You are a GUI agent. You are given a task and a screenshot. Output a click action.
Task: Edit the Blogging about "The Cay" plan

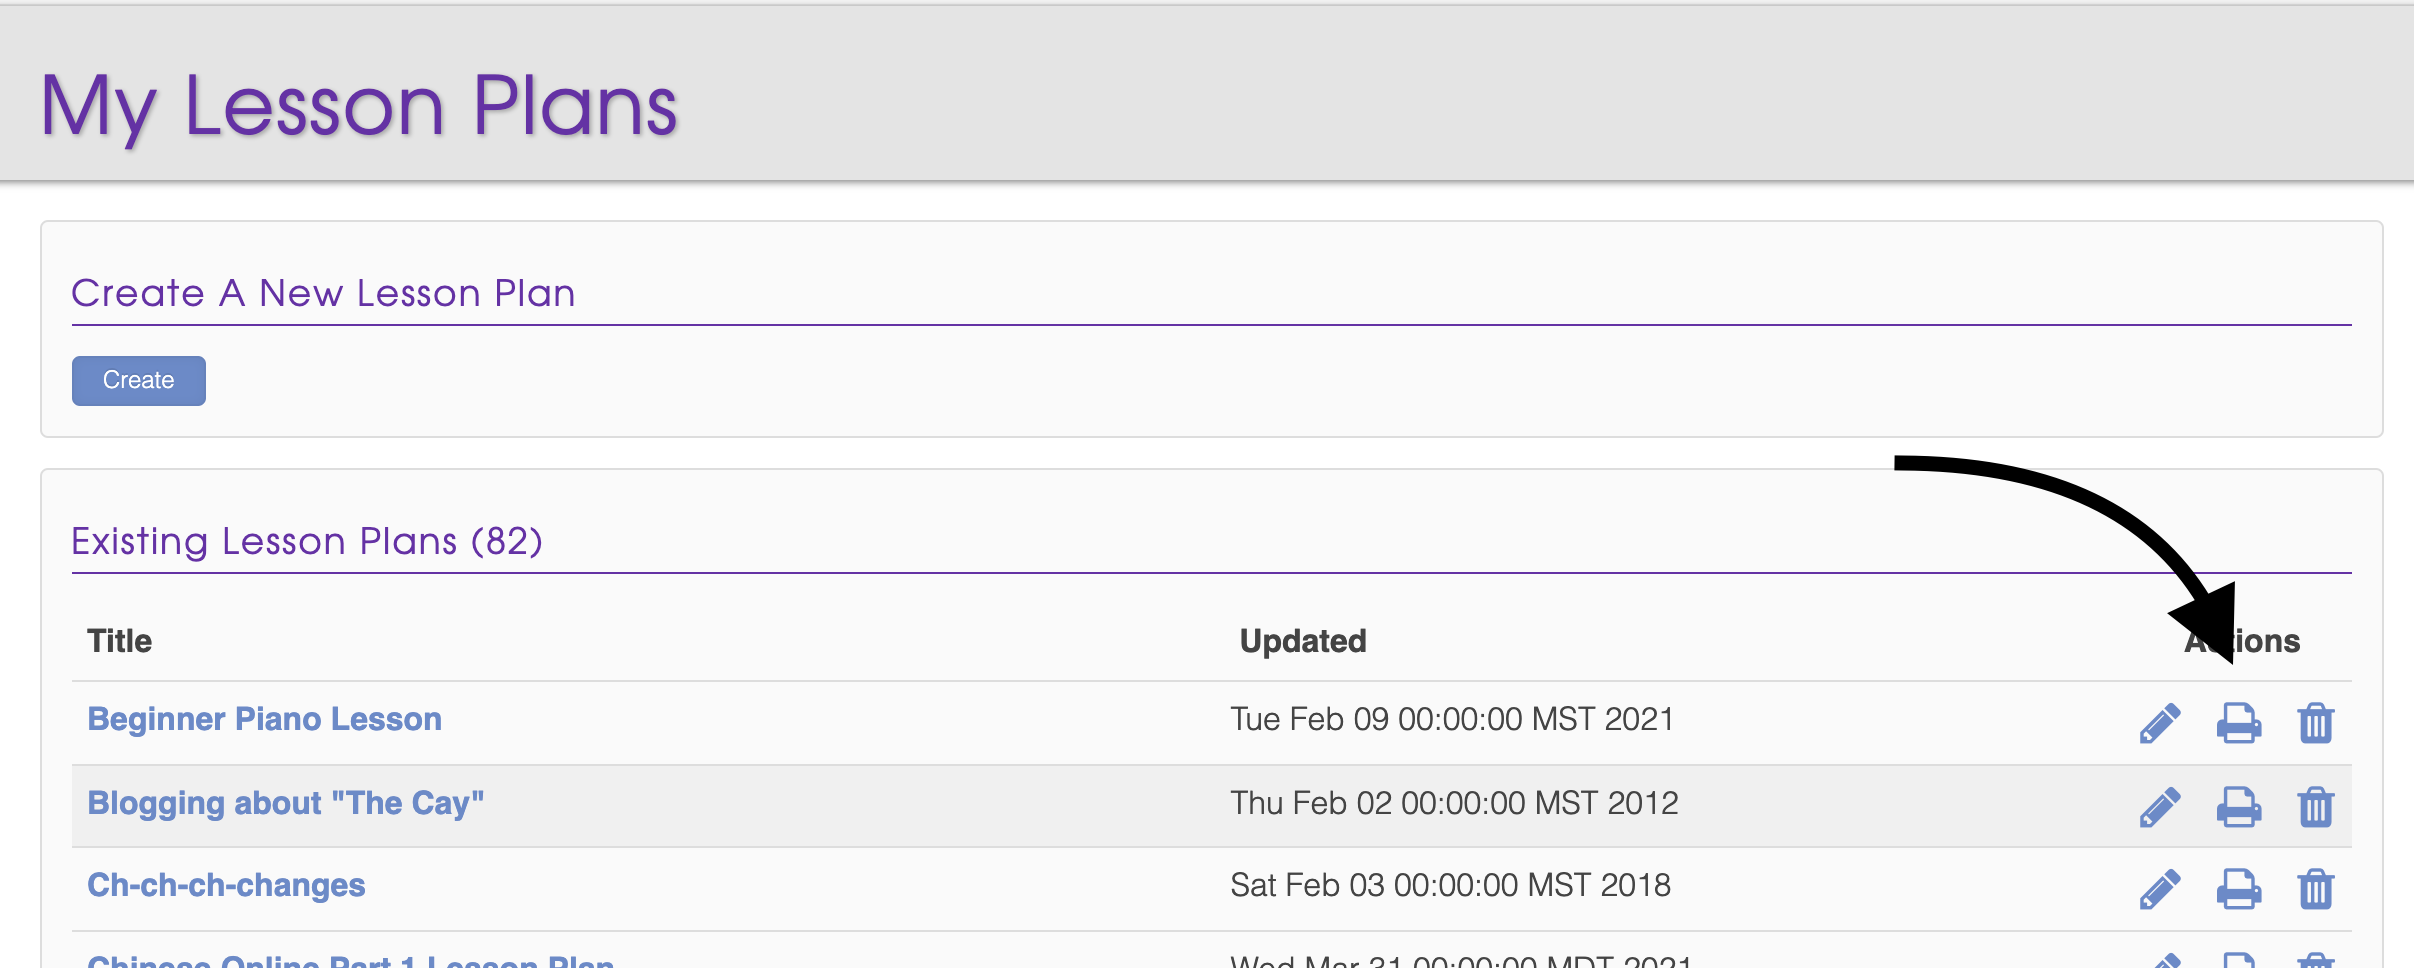2160,807
